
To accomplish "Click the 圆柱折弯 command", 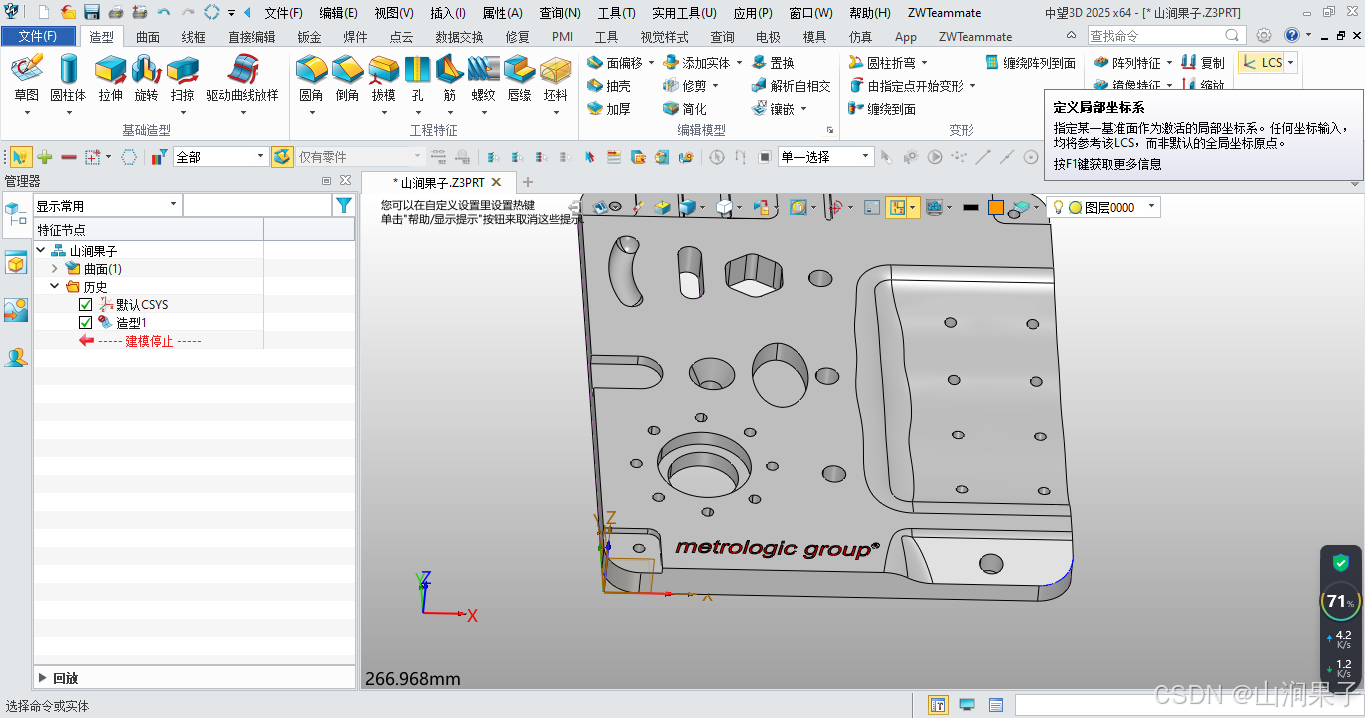I will [x=881, y=63].
